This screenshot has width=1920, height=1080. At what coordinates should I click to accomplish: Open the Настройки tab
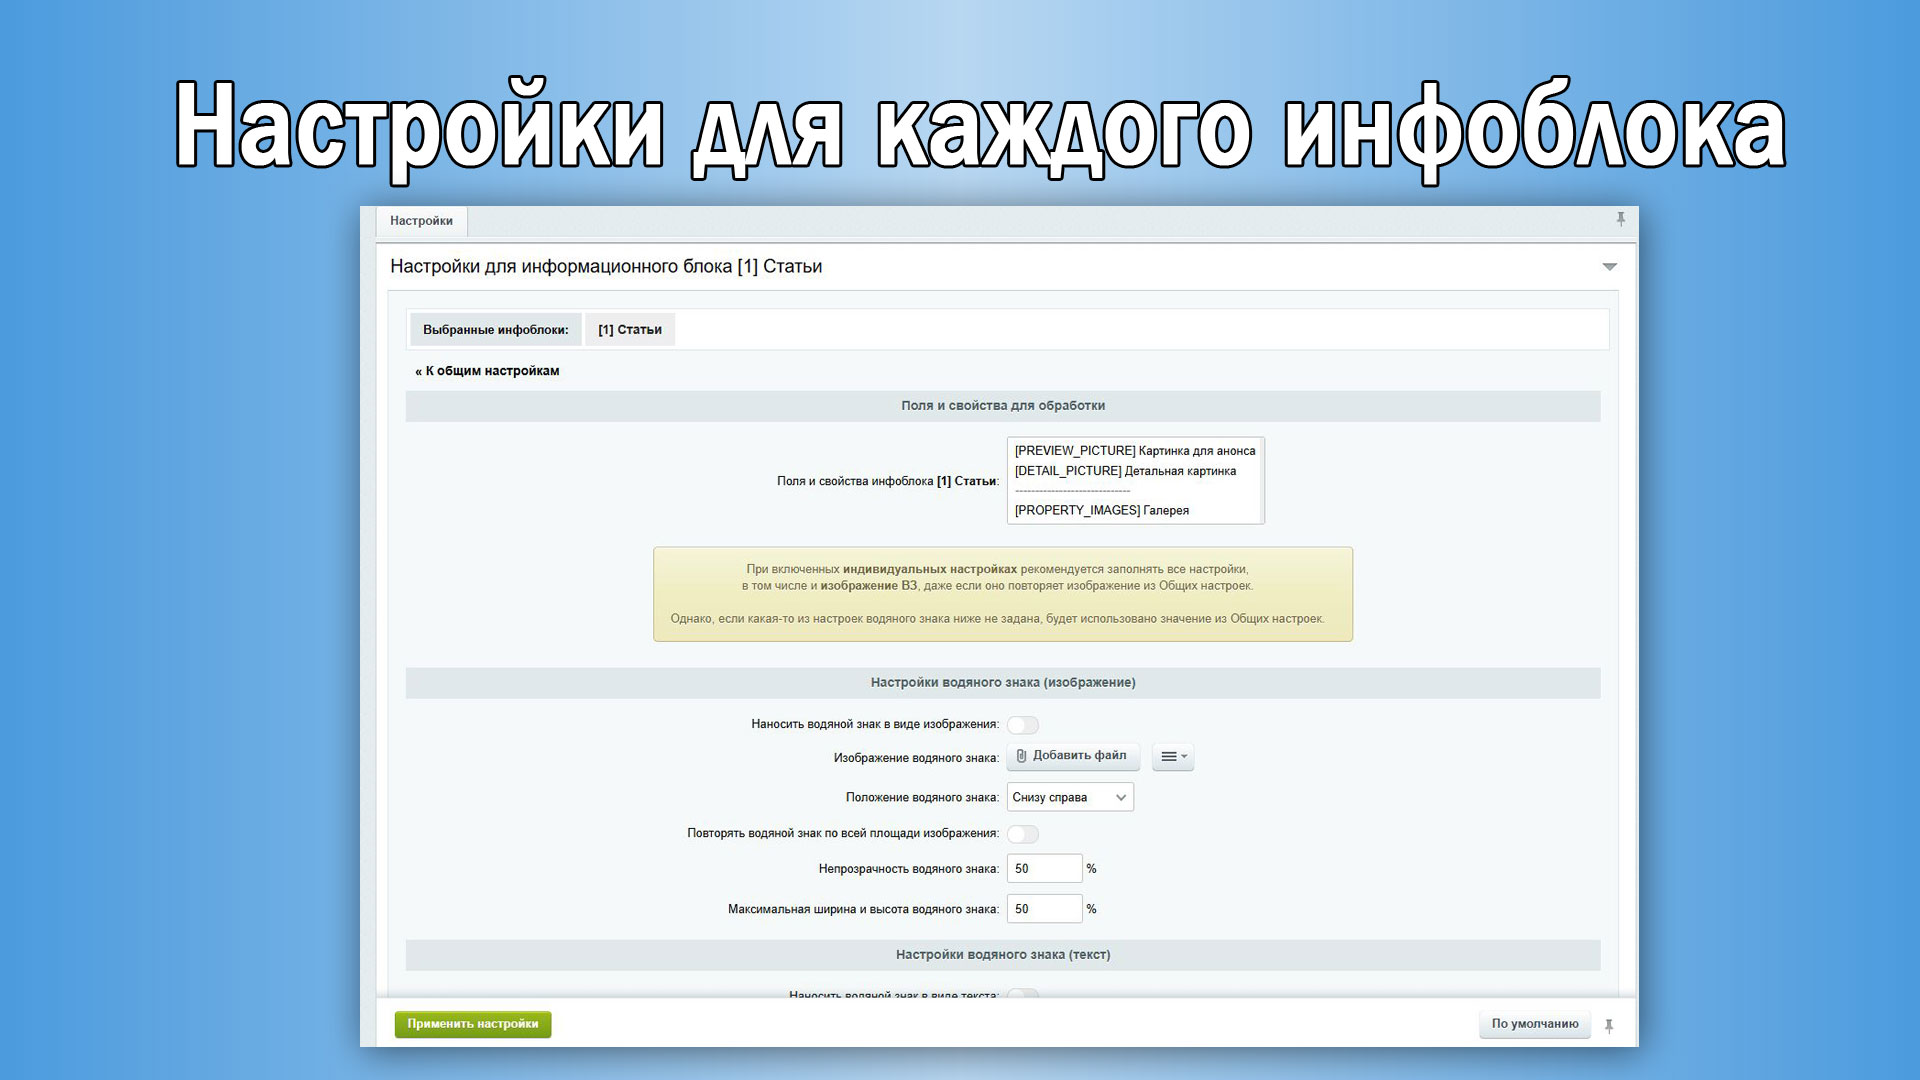(421, 221)
